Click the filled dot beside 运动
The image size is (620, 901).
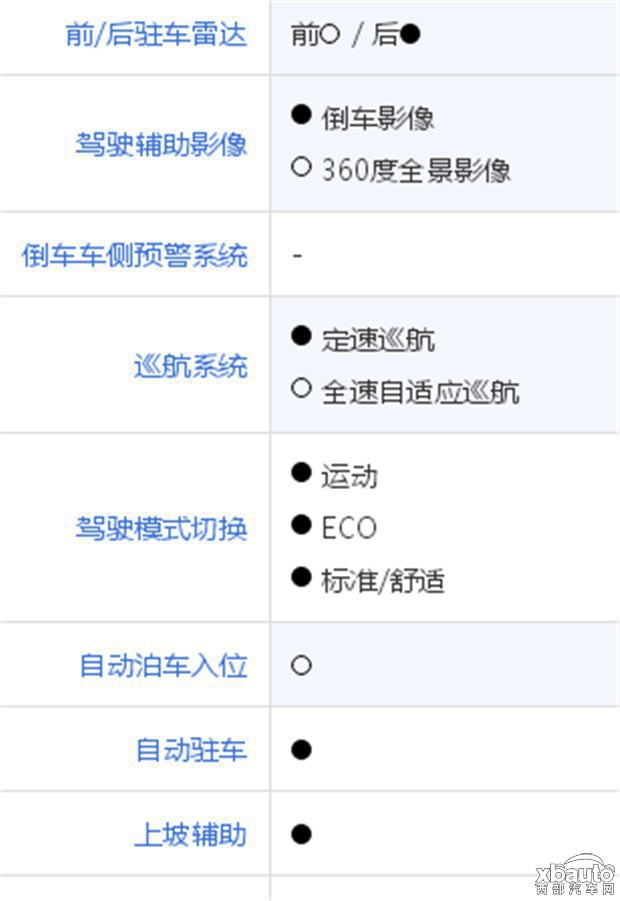(301, 472)
